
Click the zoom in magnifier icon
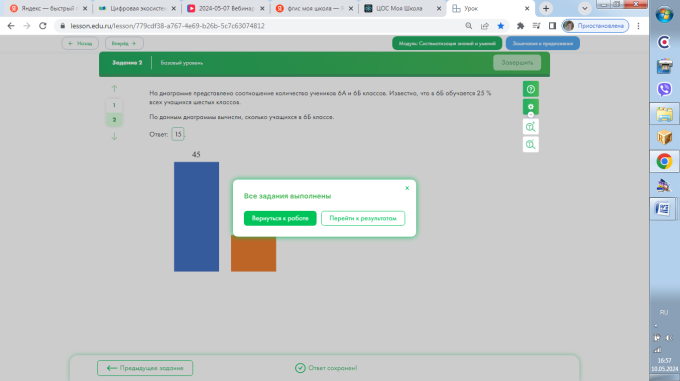point(530,127)
